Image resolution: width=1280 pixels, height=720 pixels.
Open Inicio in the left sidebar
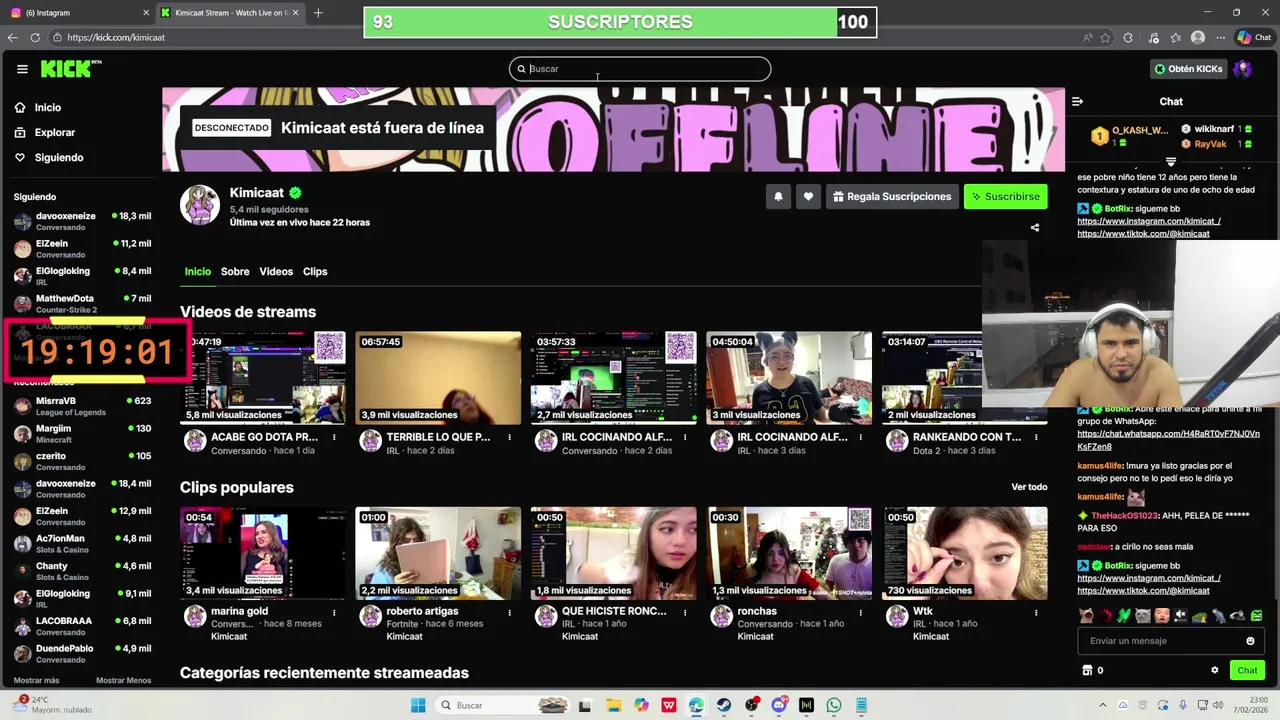47,107
